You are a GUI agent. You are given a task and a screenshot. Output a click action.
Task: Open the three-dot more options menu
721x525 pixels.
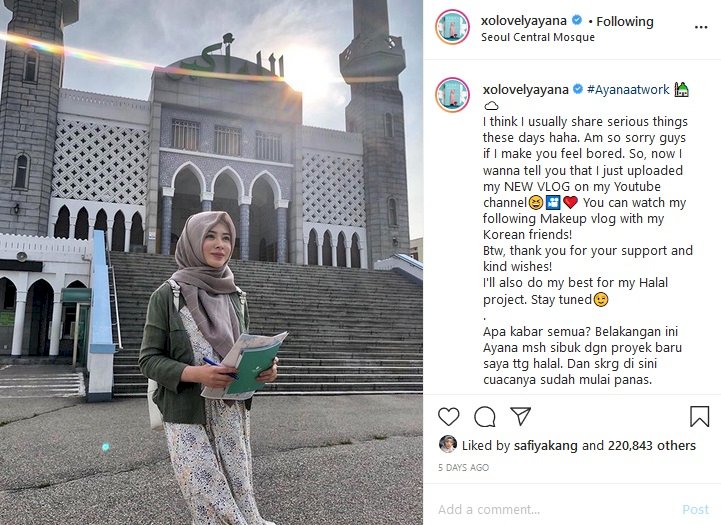coord(701,27)
